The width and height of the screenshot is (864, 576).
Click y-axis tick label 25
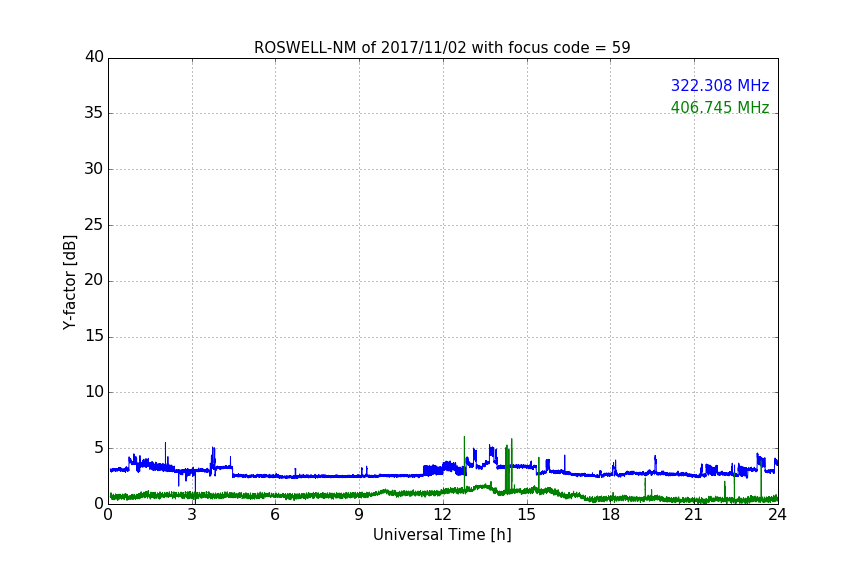pyautogui.click(x=94, y=224)
